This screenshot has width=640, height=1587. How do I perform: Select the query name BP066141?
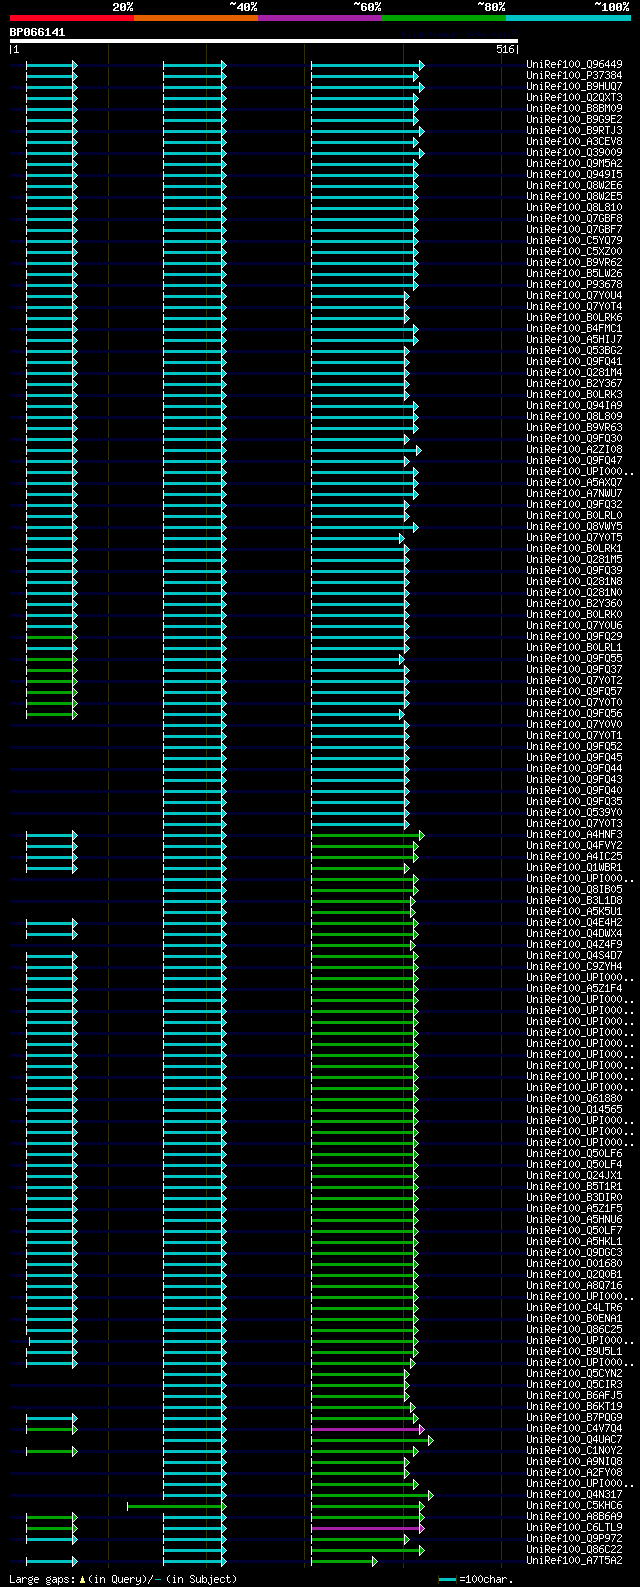(37, 32)
